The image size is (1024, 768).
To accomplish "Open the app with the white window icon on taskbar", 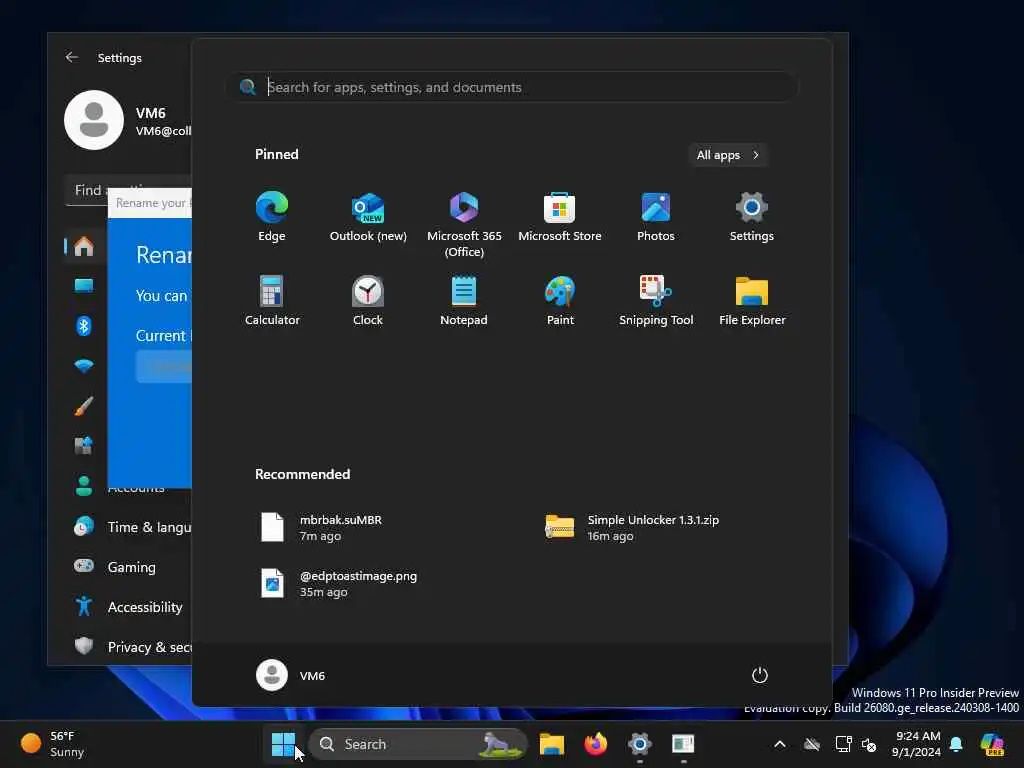I will [683, 744].
